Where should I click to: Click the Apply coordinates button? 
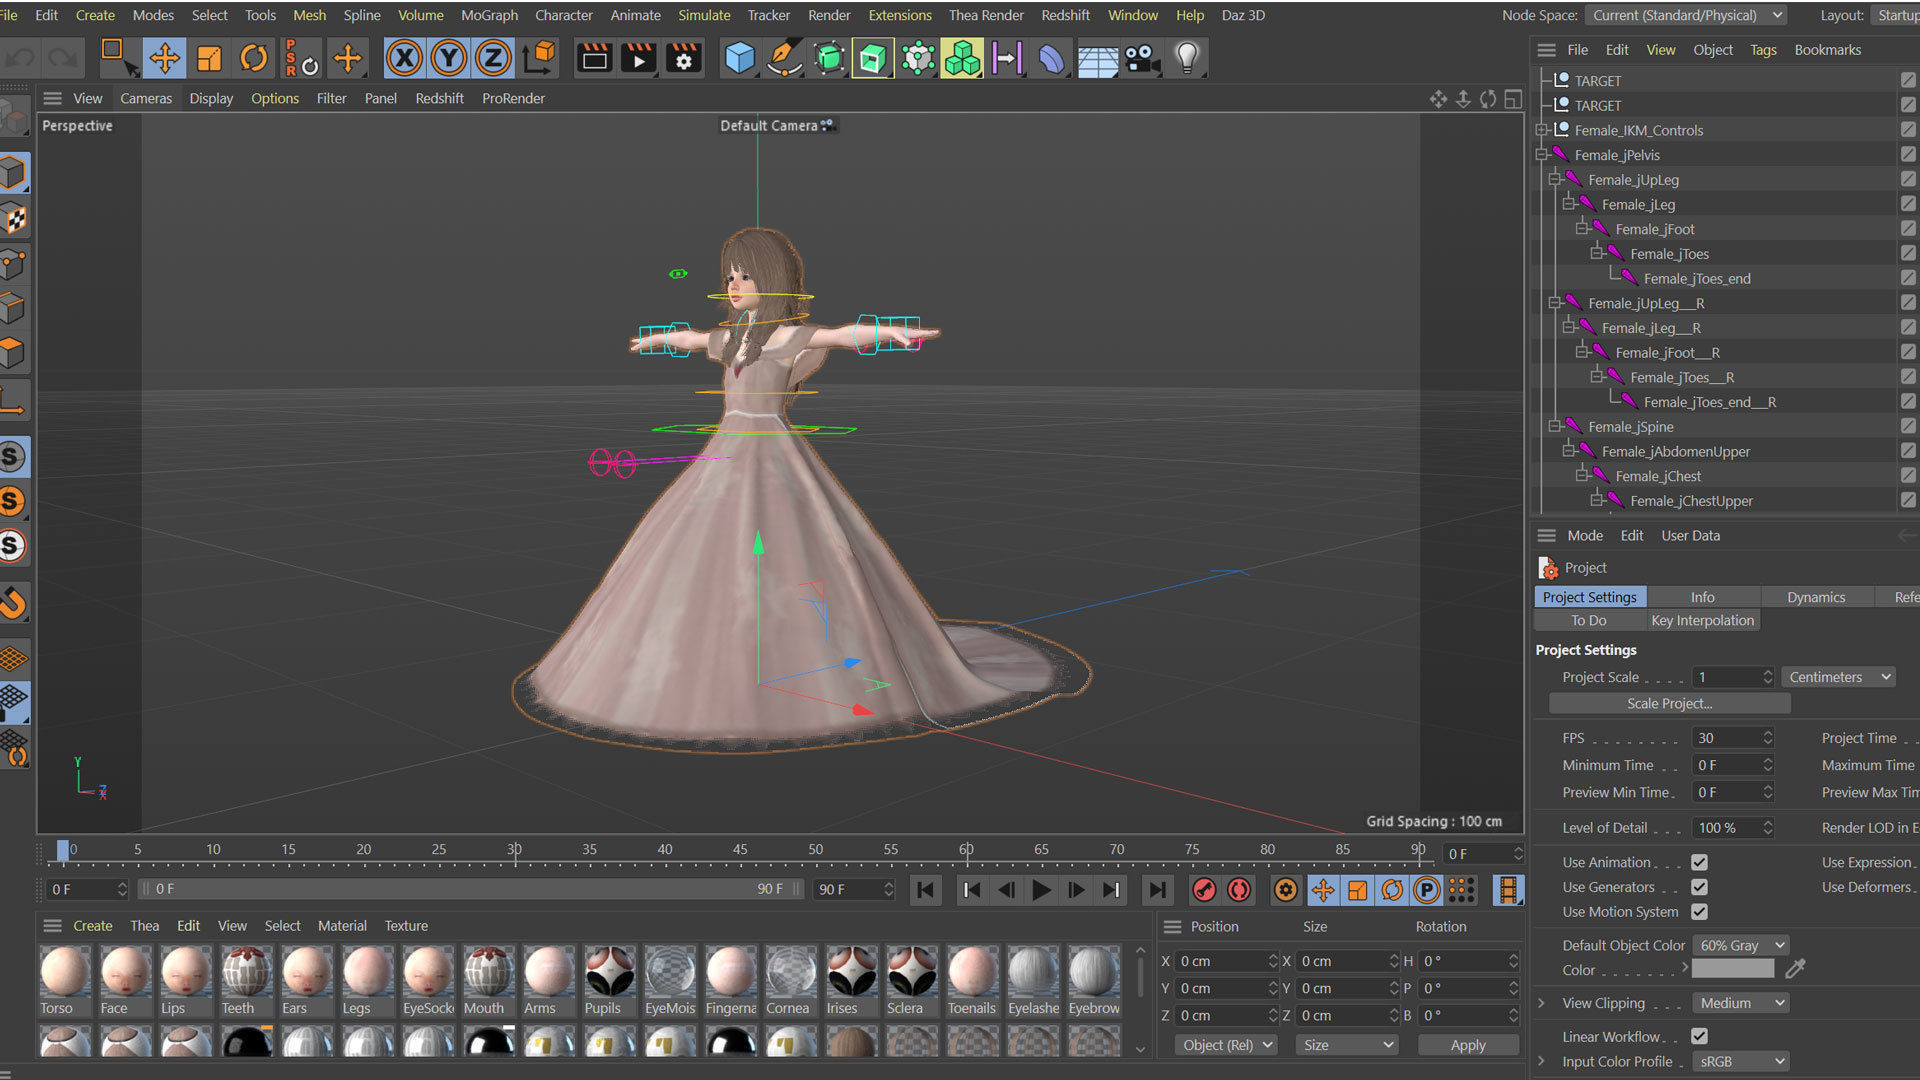pos(1468,1045)
